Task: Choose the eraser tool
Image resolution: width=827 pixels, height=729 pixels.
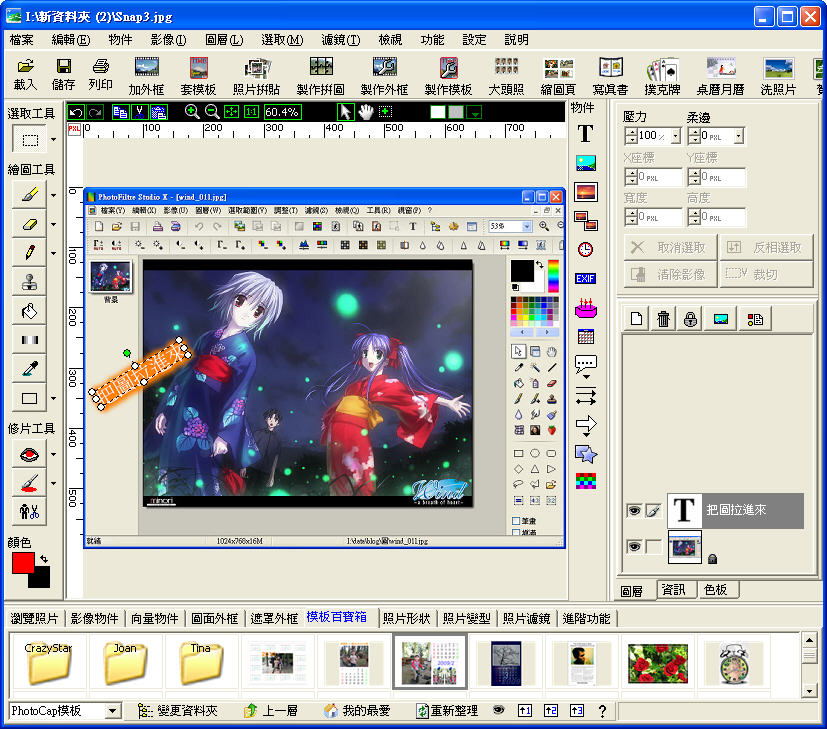Action: point(30,224)
